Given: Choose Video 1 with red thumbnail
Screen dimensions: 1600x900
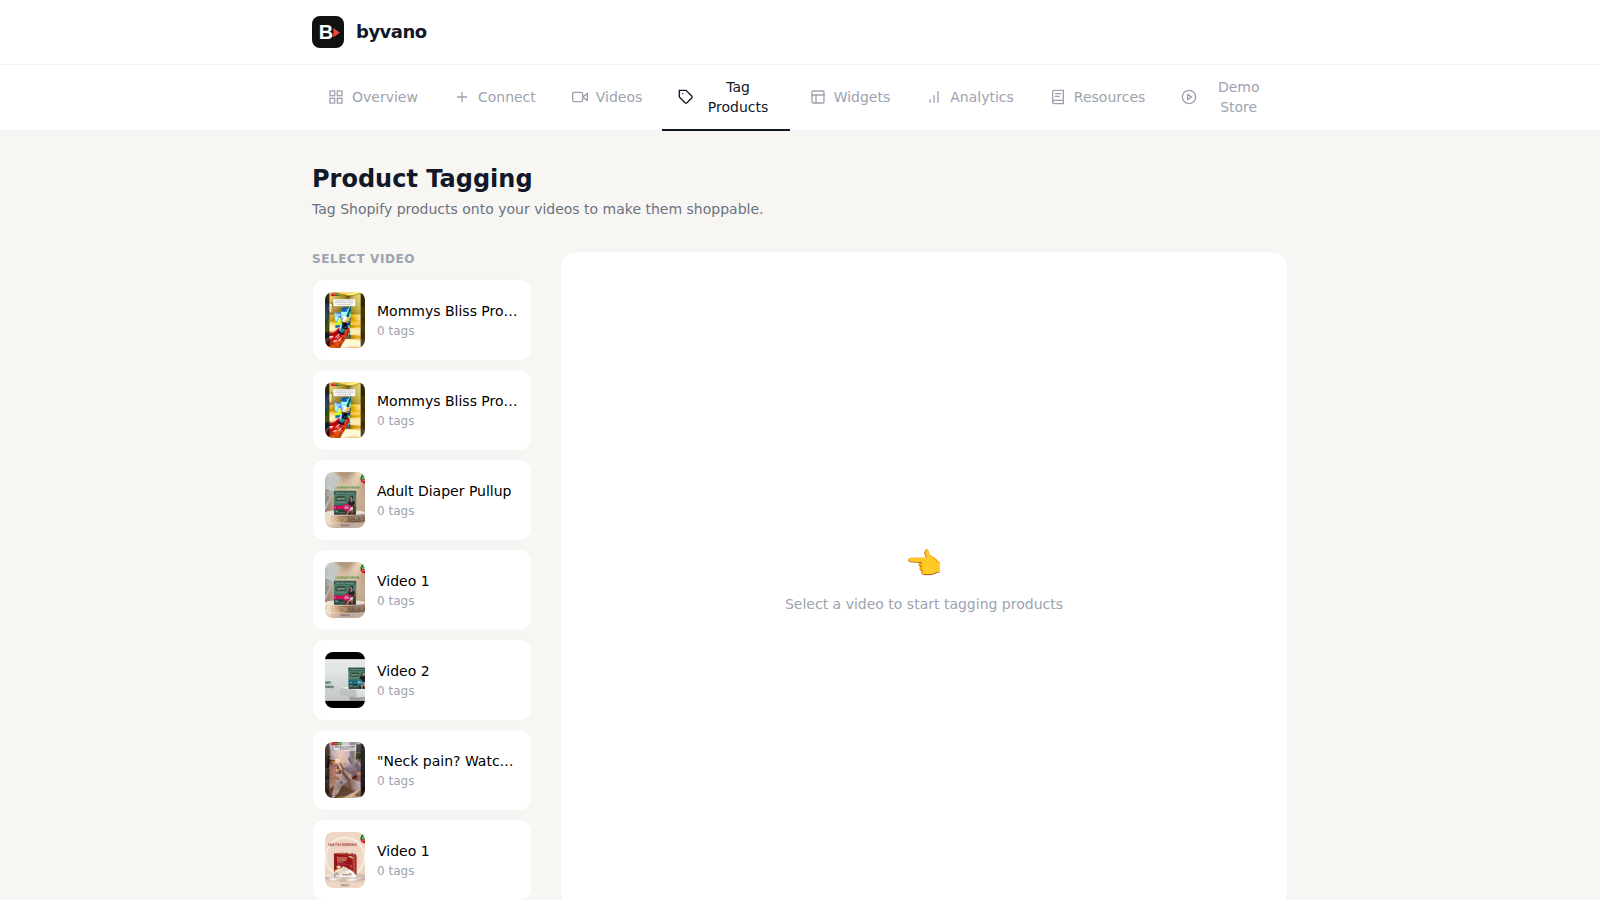Looking at the screenshot, I should pos(421,859).
